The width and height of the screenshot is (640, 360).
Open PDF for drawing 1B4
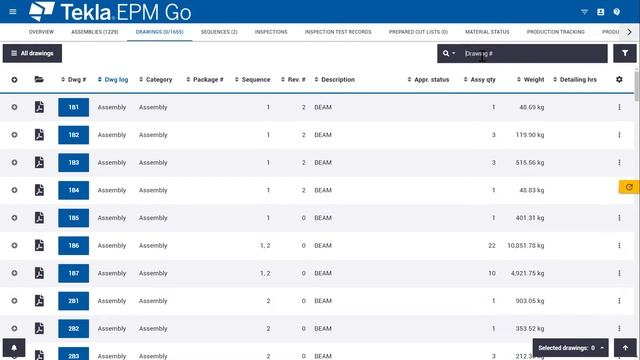pyautogui.click(x=39, y=190)
